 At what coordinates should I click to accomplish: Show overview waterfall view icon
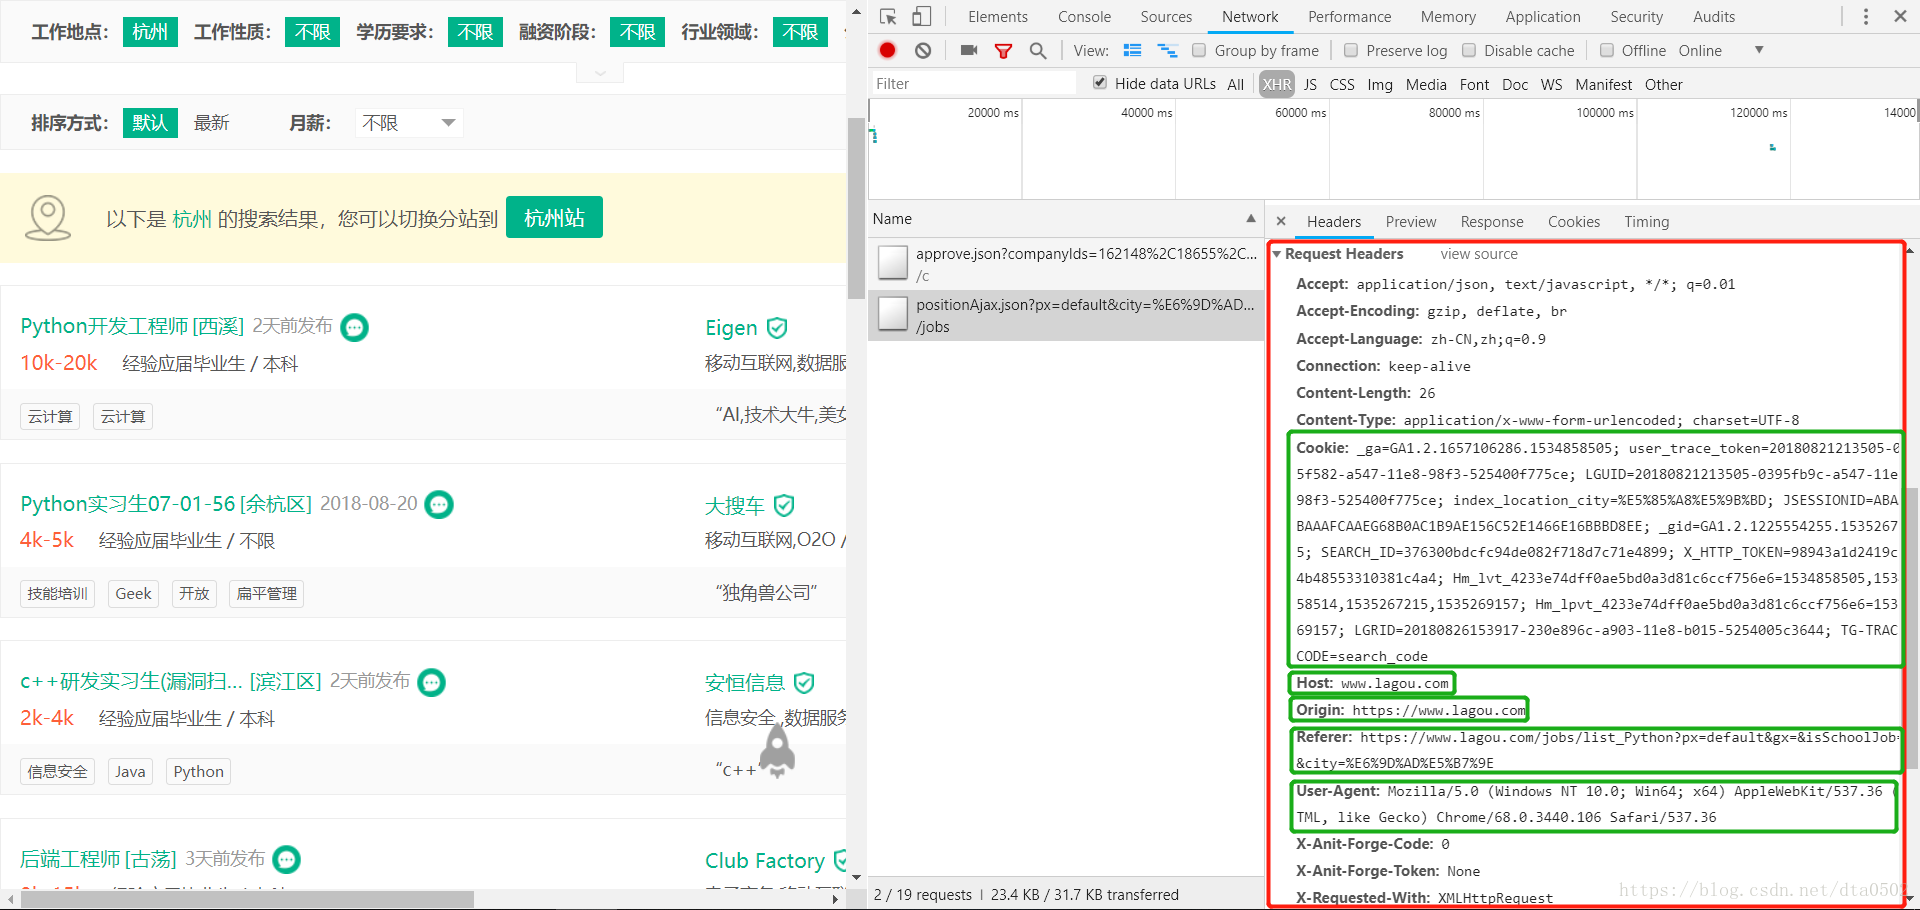click(1166, 50)
